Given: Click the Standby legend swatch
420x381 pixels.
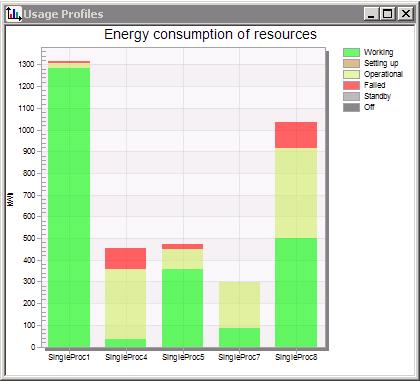Looking at the screenshot, I should tap(351, 96).
